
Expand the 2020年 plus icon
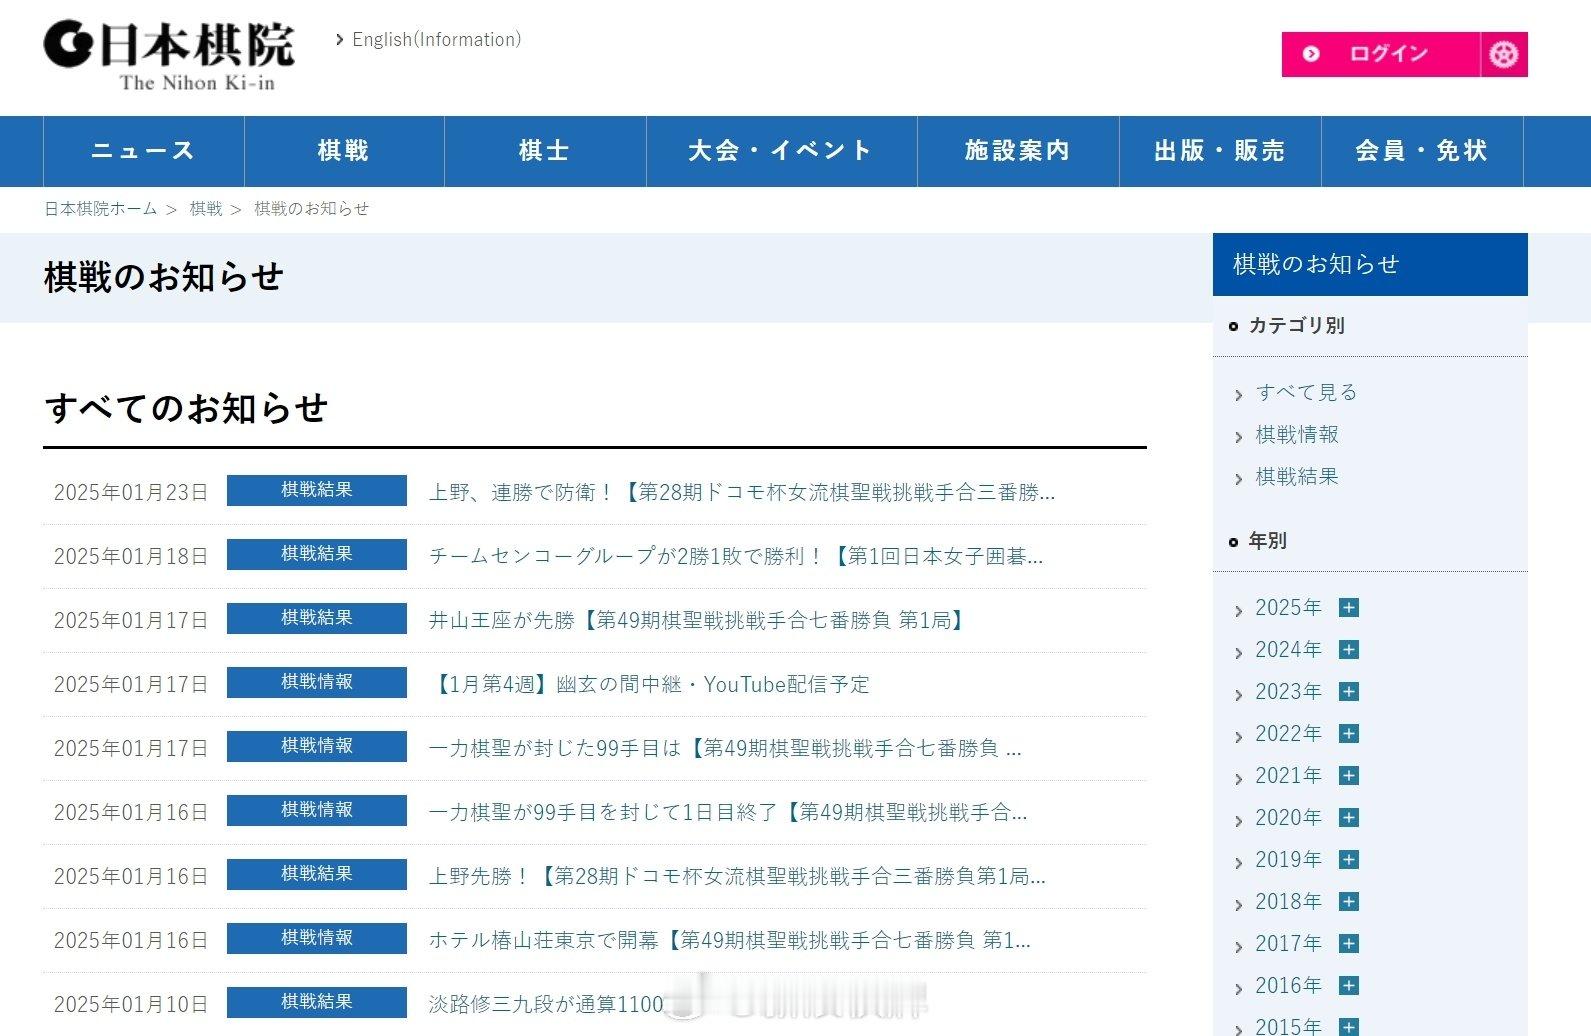point(1349,818)
